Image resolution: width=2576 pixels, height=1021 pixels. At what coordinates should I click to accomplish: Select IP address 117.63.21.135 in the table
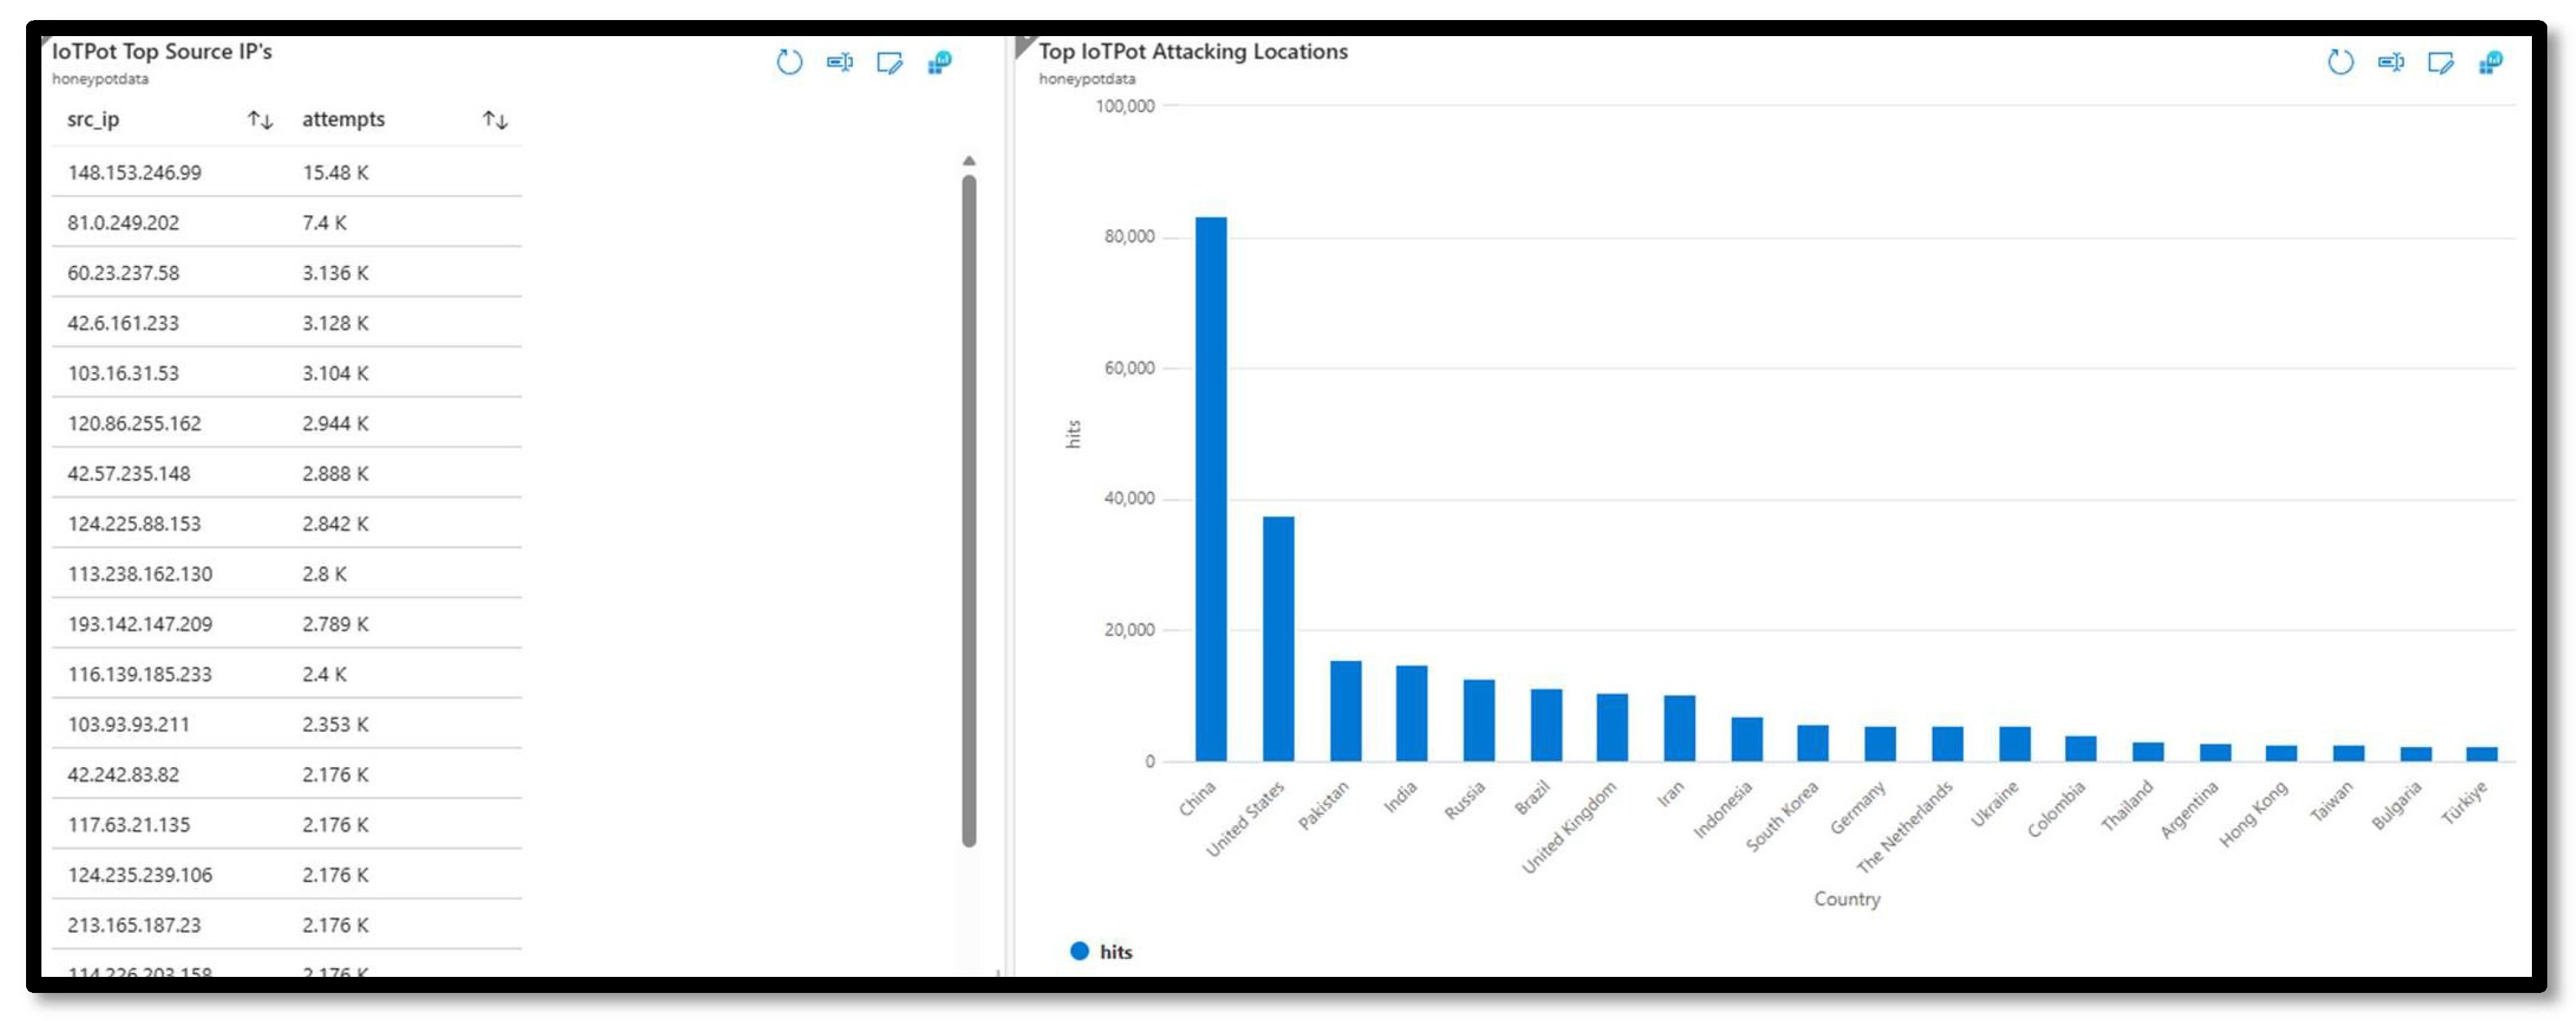click(128, 824)
